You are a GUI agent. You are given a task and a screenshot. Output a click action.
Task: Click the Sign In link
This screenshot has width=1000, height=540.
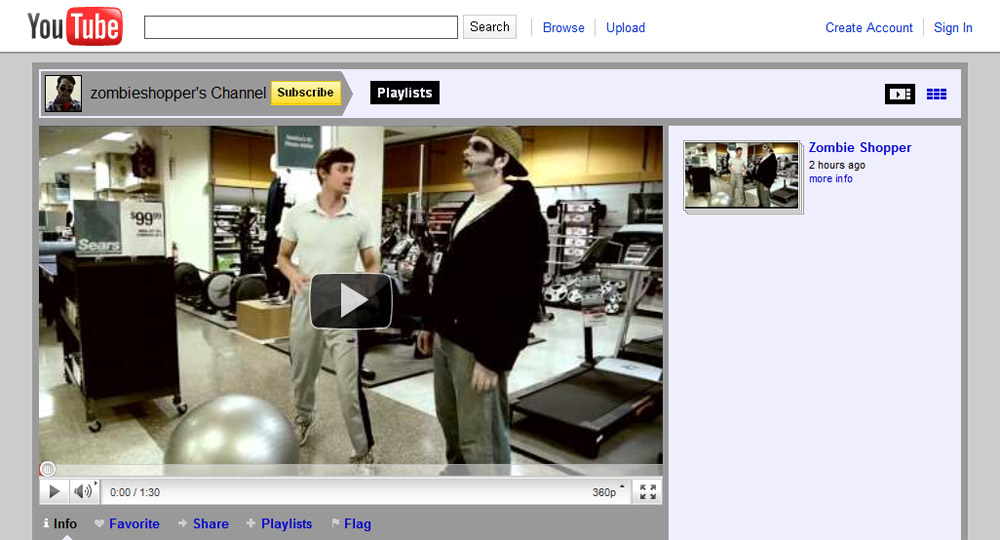coord(953,27)
